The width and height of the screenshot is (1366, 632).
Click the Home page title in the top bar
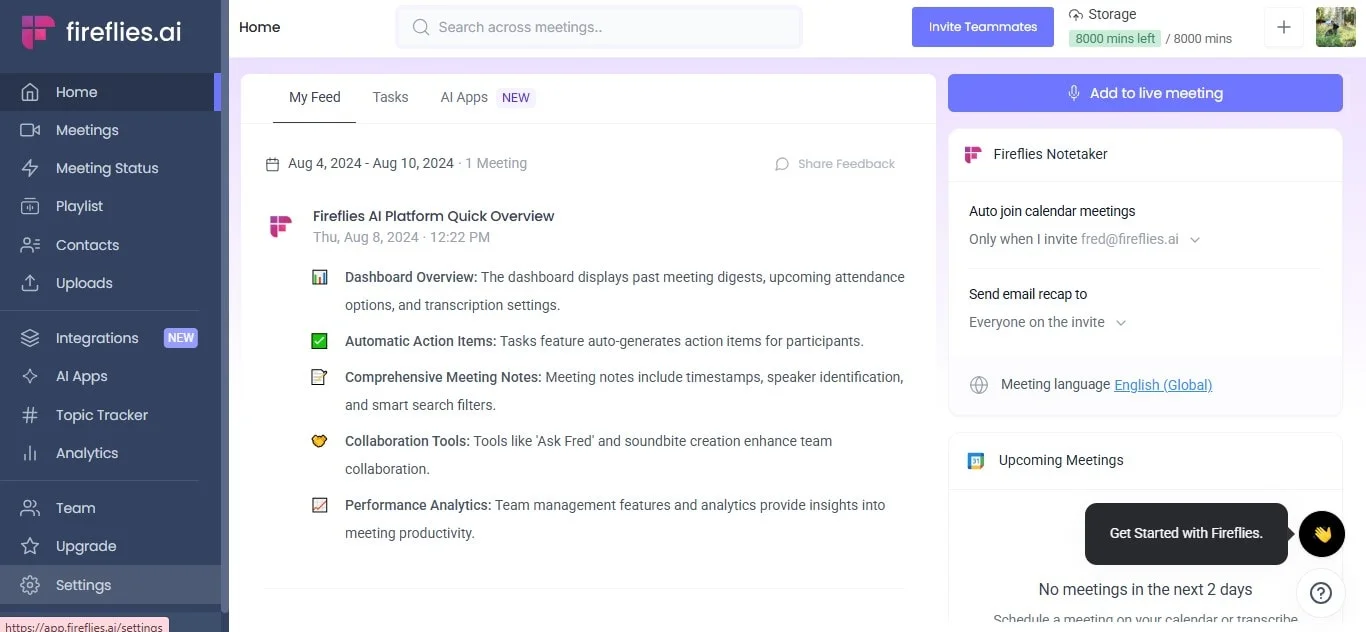[260, 27]
